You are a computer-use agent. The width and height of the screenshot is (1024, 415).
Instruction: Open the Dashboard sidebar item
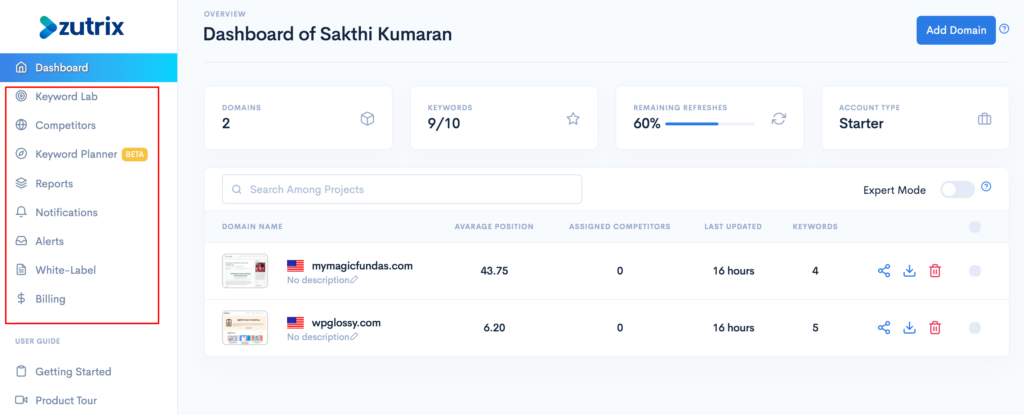88,67
